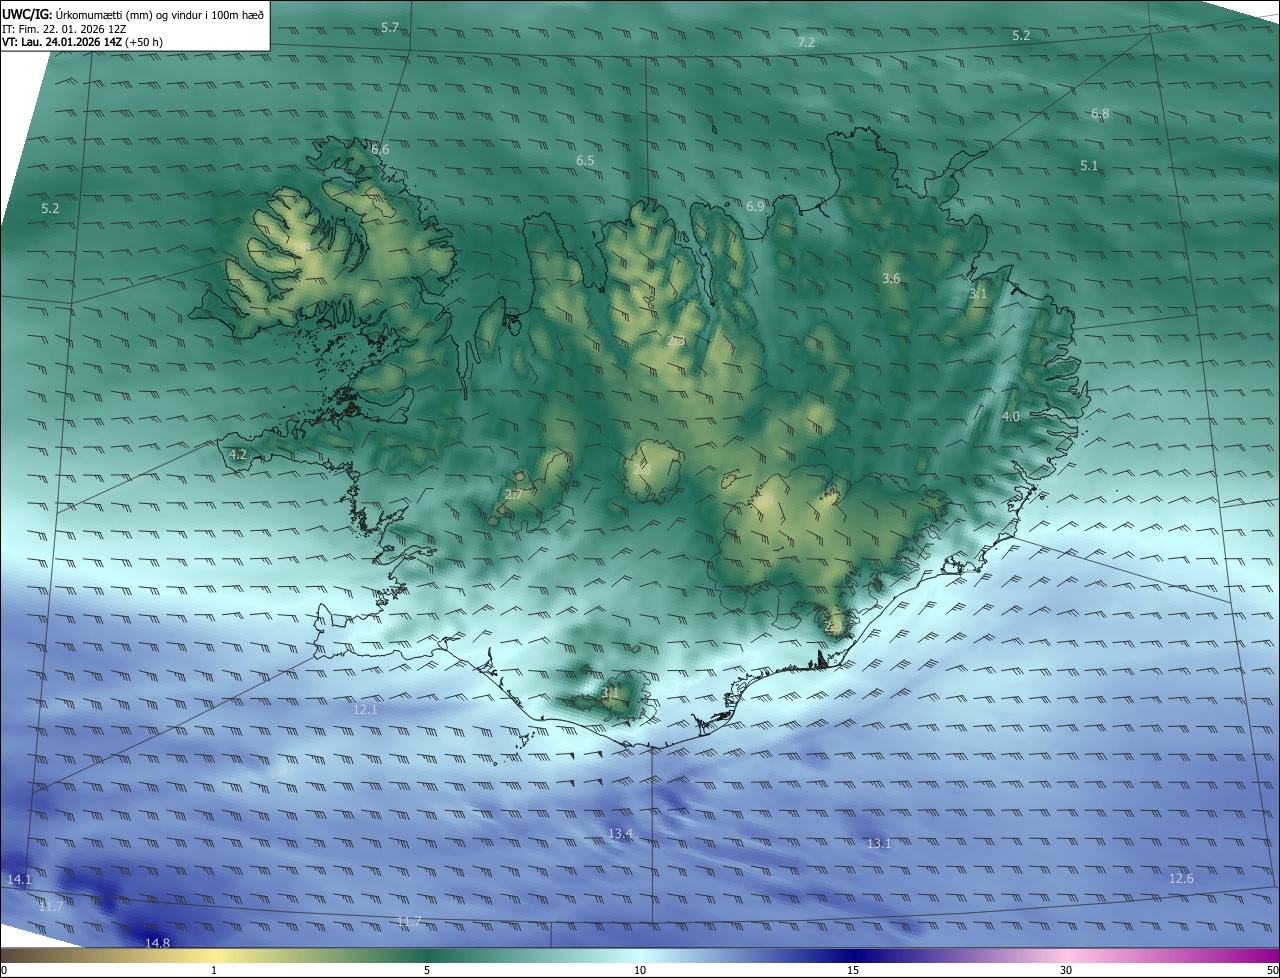Click the 14.1 value label
The height and width of the screenshot is (978, 1280).
(20, 880)
